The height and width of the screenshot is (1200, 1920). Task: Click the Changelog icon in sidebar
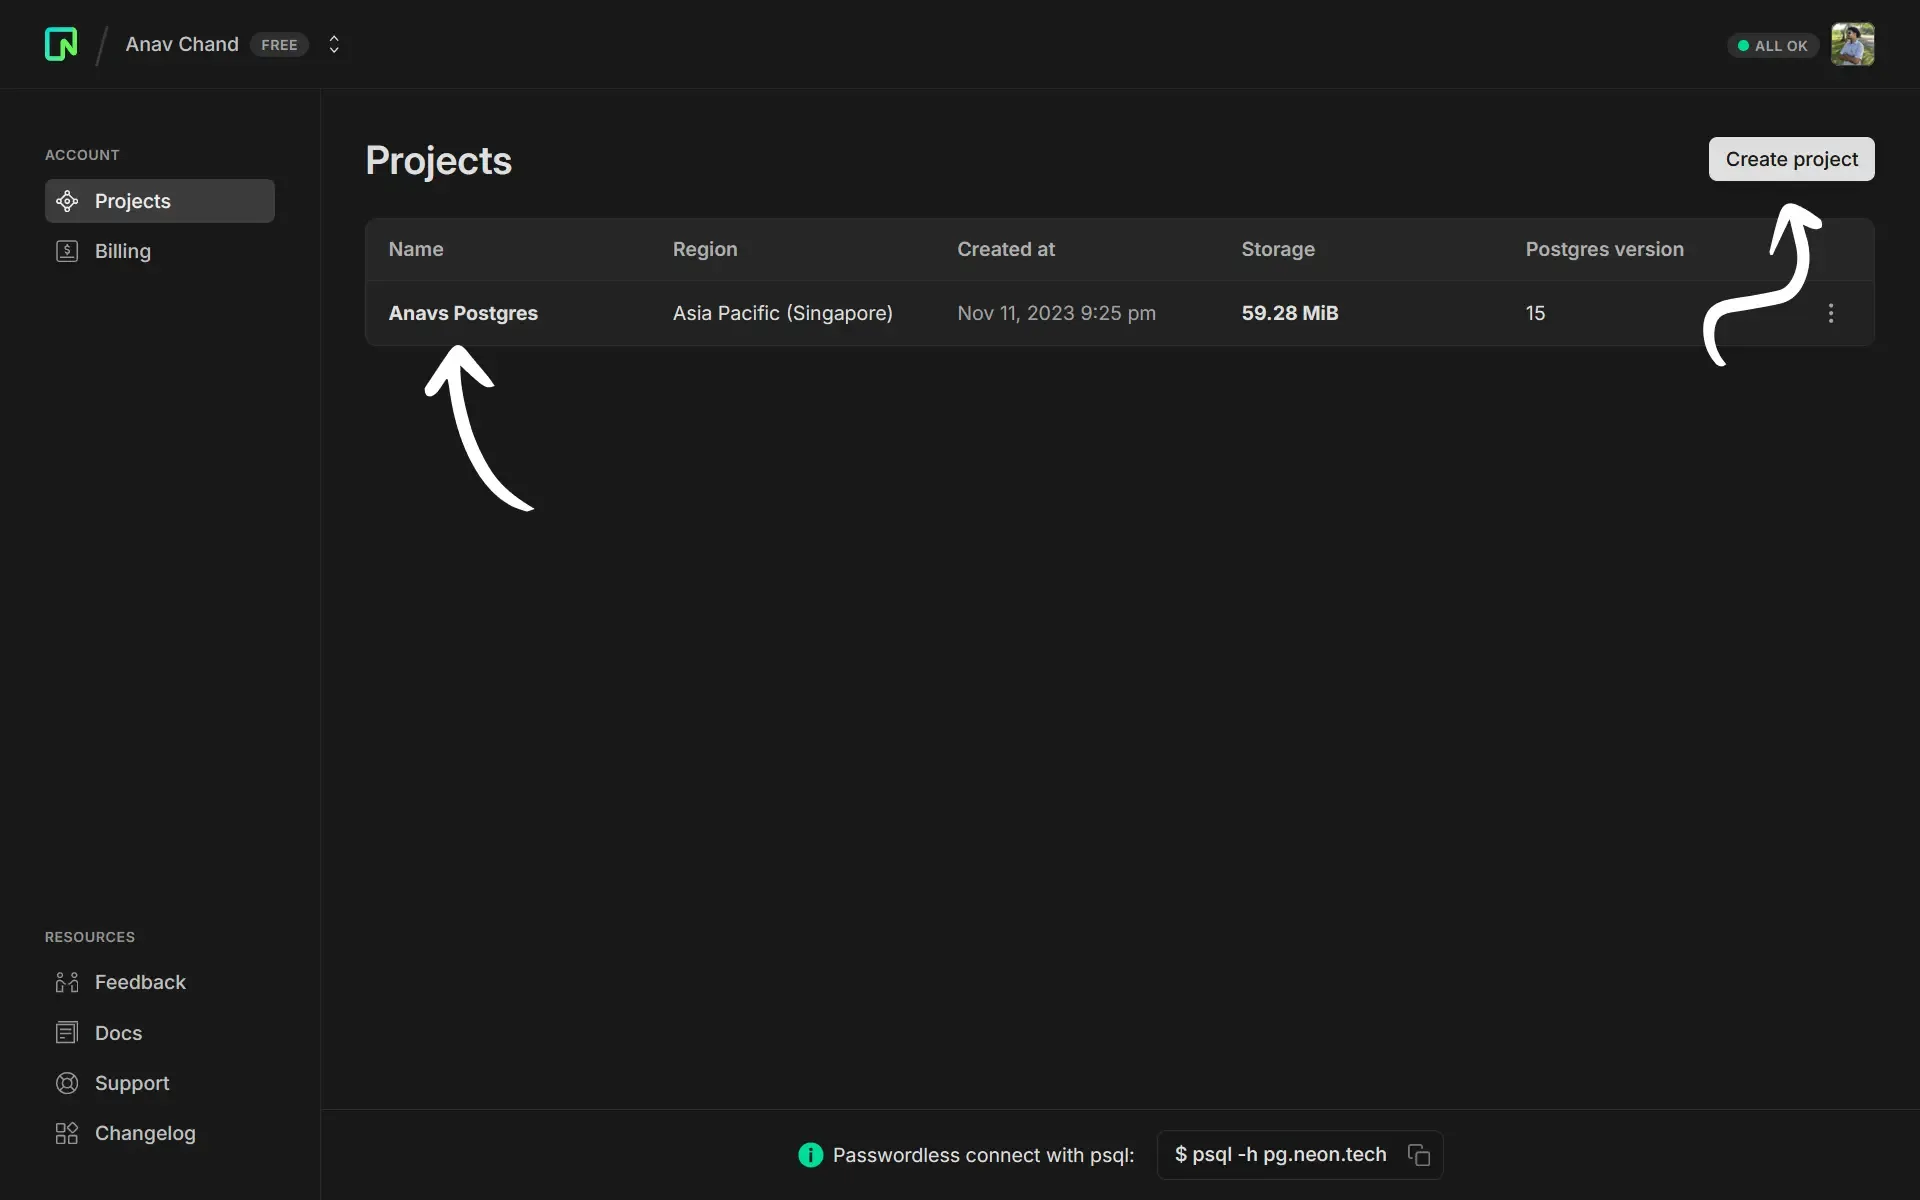tap(67, 1133)
